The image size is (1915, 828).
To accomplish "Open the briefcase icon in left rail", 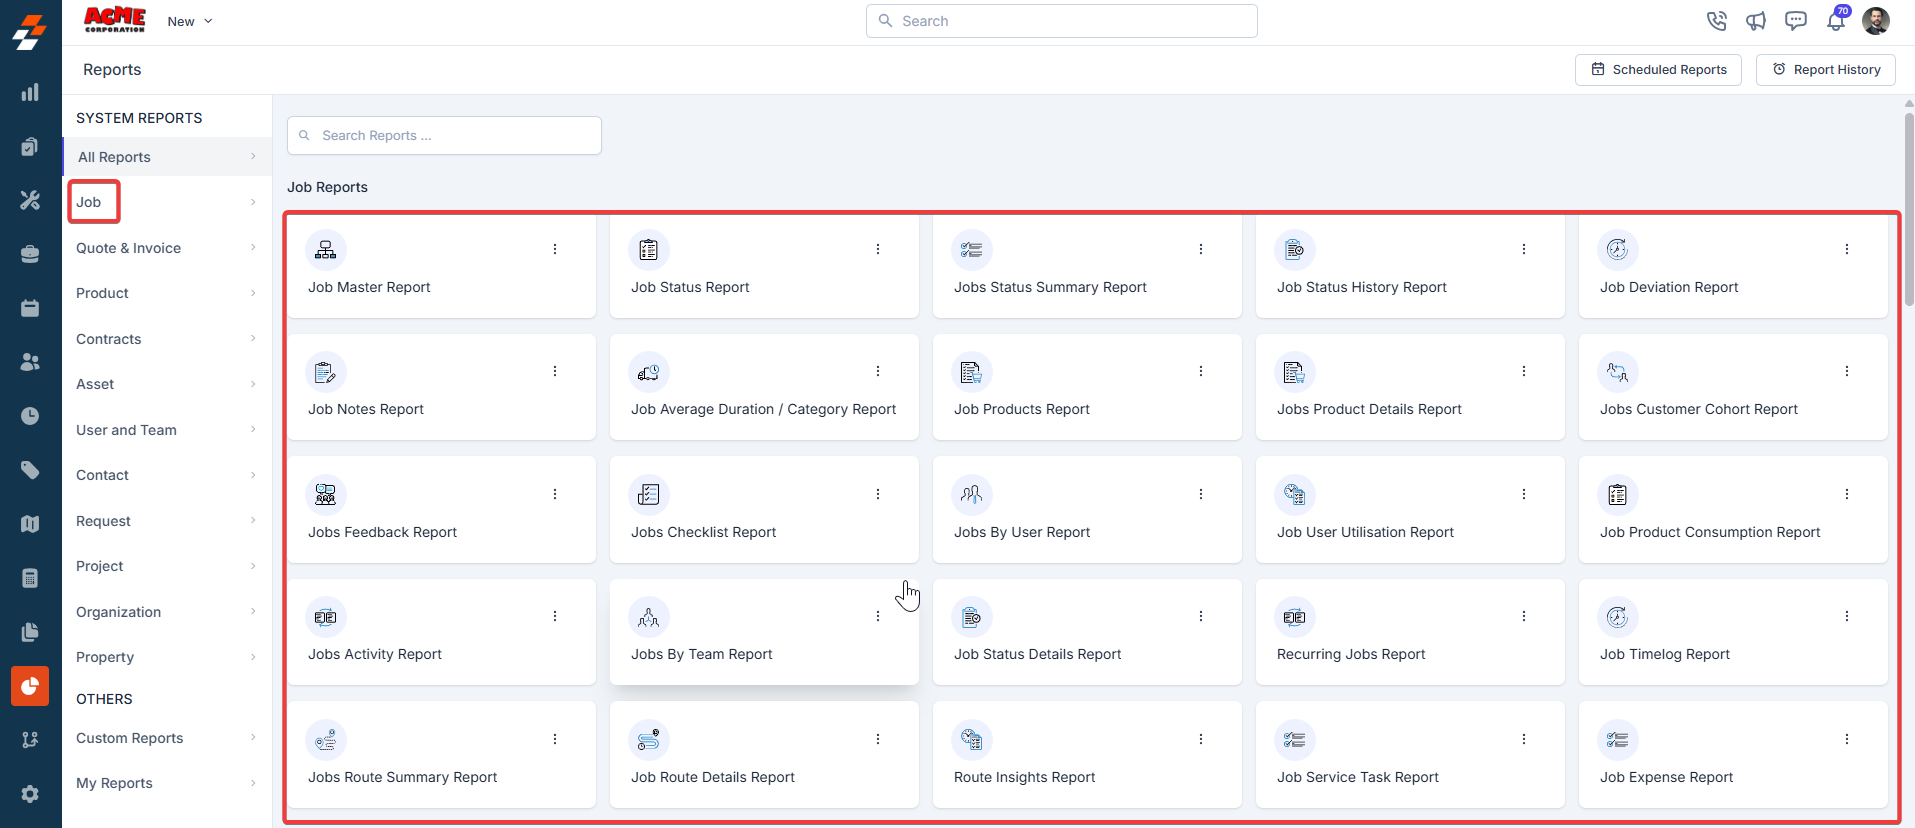I will [30, 254].
